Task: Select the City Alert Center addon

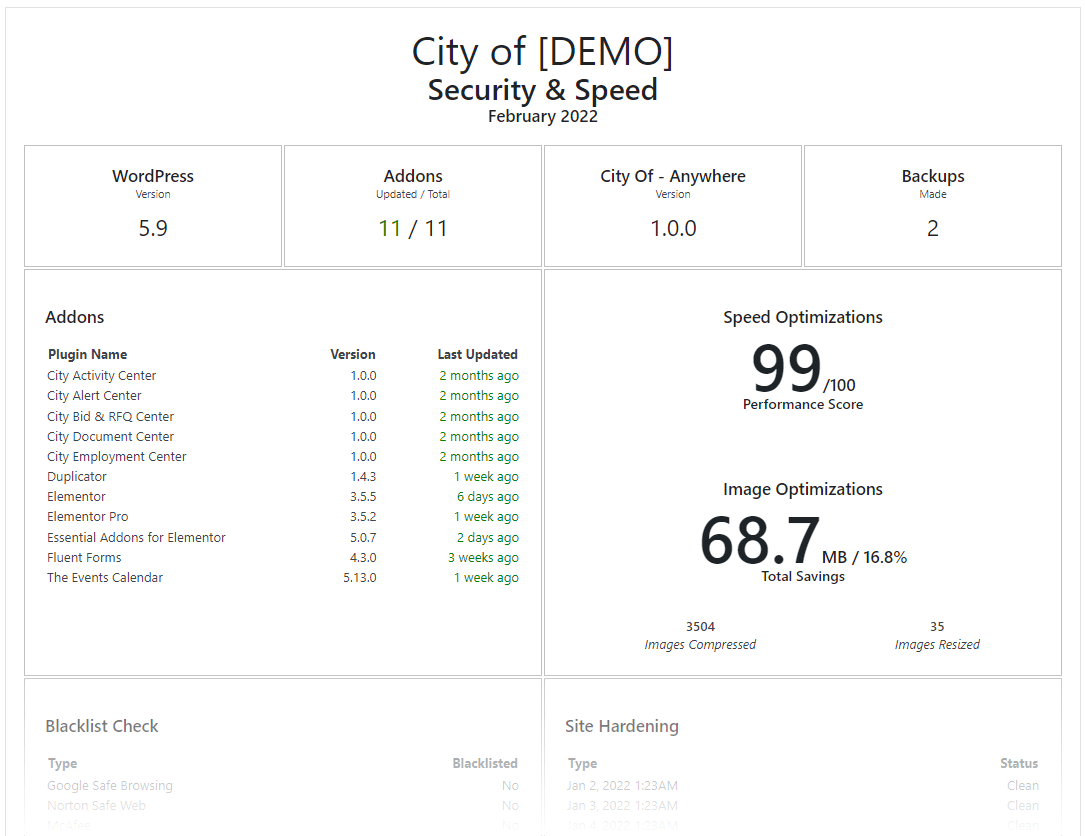Action: tap(94, 395)
